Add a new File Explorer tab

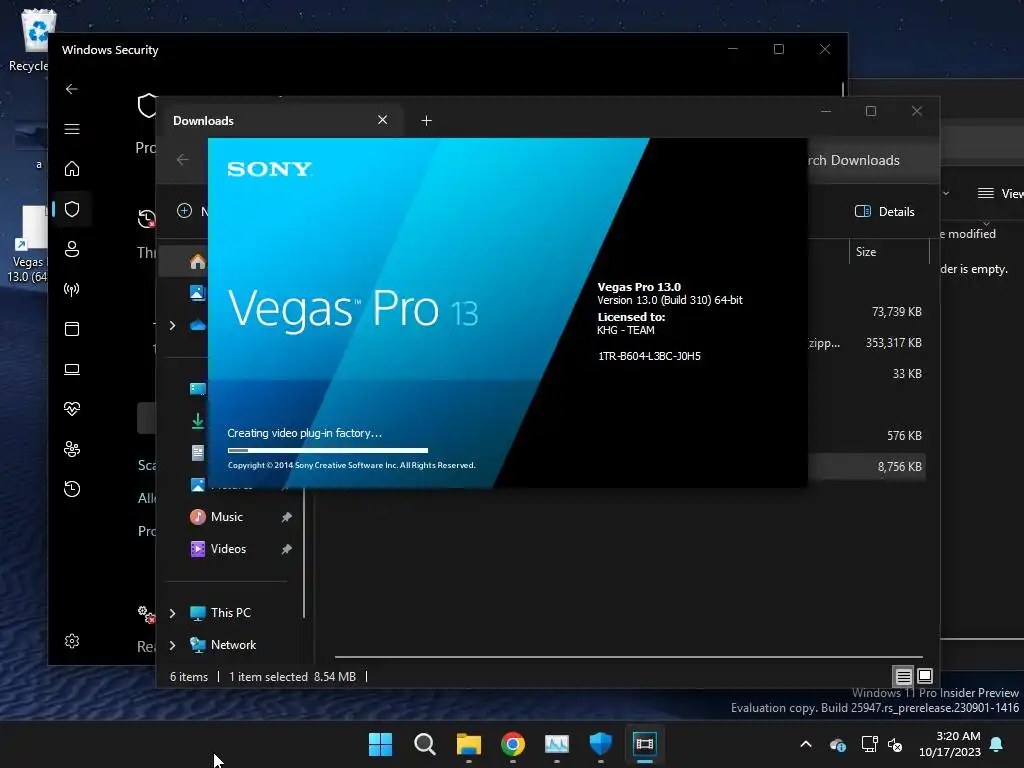(x=426, y=120)
